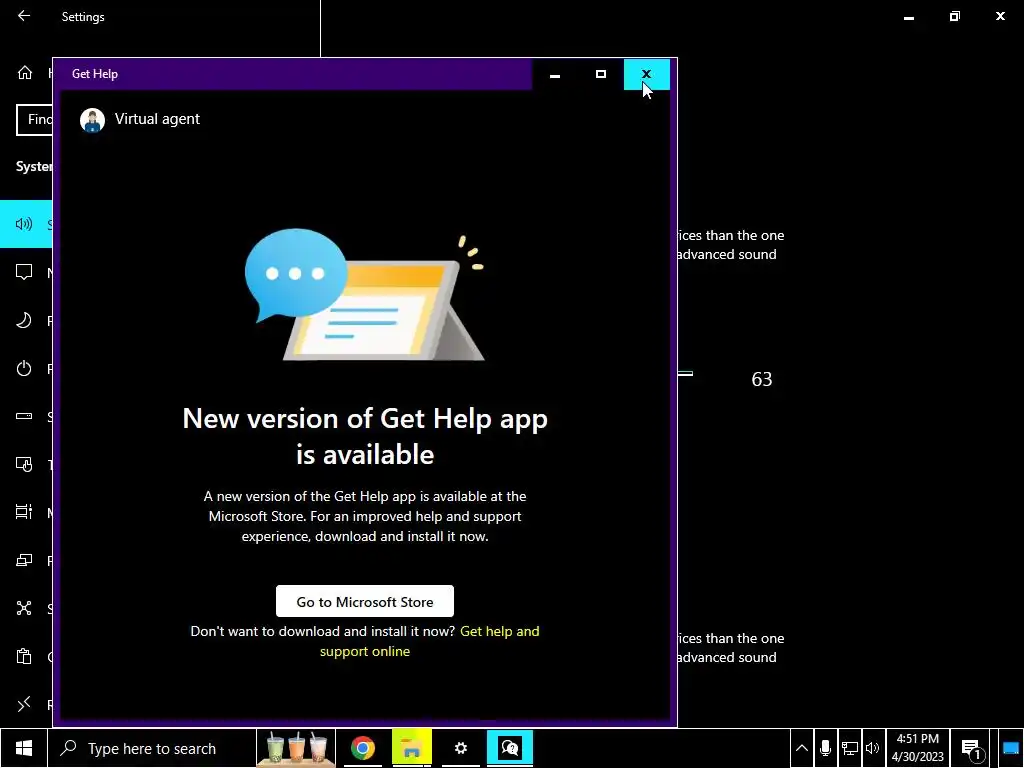Open Power & sleep icon in sidebar
Viewport: 1024px width, 768px height.
tap(24, 368)
